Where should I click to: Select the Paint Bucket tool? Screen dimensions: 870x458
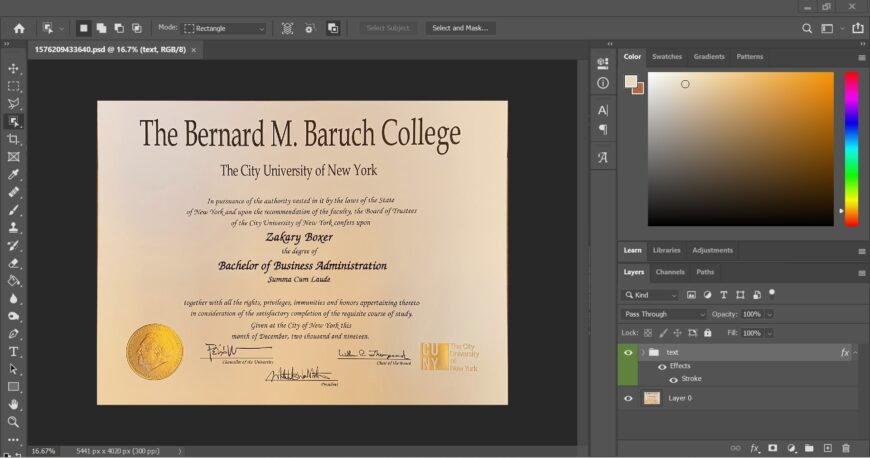point(13,281)
